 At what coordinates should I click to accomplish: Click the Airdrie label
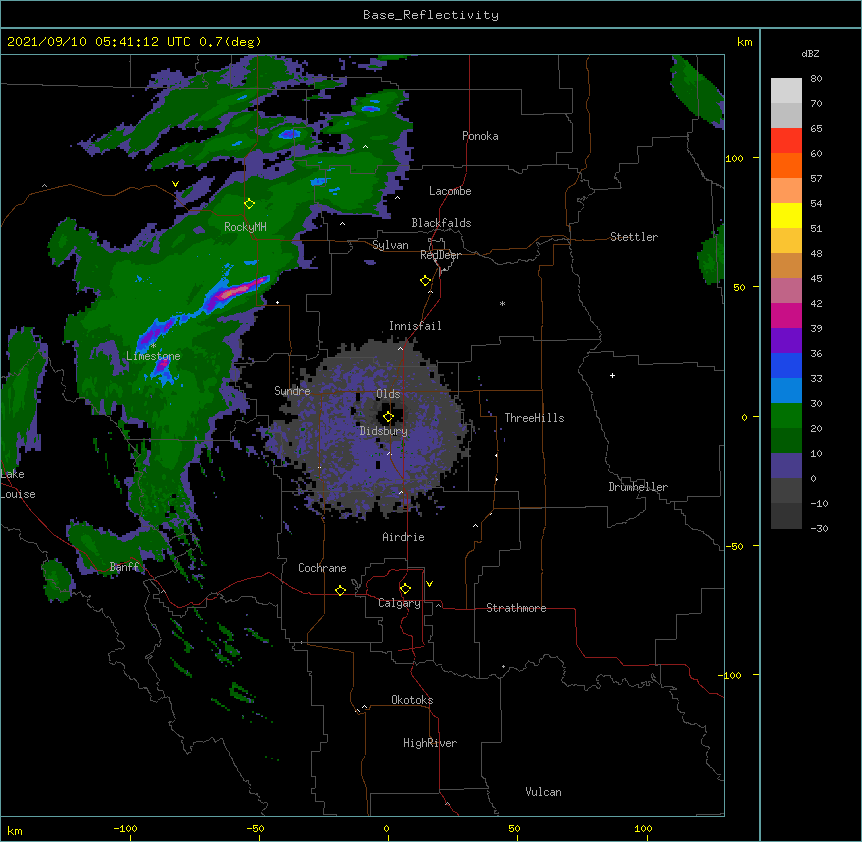(404, 537)
